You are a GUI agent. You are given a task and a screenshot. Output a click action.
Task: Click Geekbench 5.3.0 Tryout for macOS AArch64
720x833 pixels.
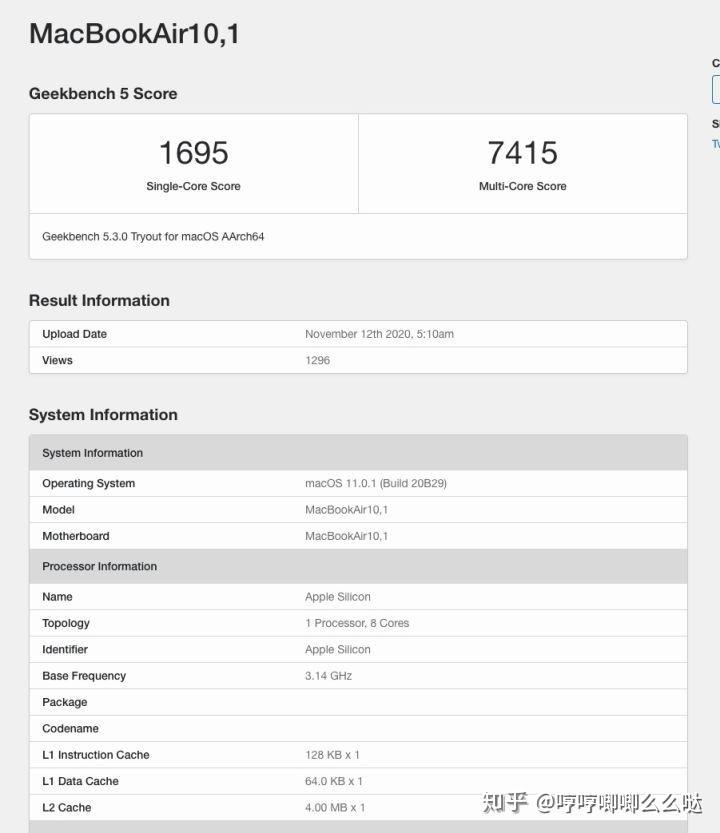(153, 236)
